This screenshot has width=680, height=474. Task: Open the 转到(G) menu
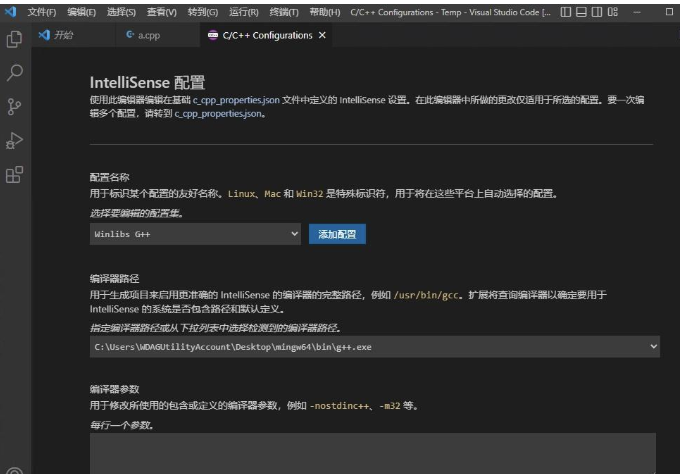(203, 12)
